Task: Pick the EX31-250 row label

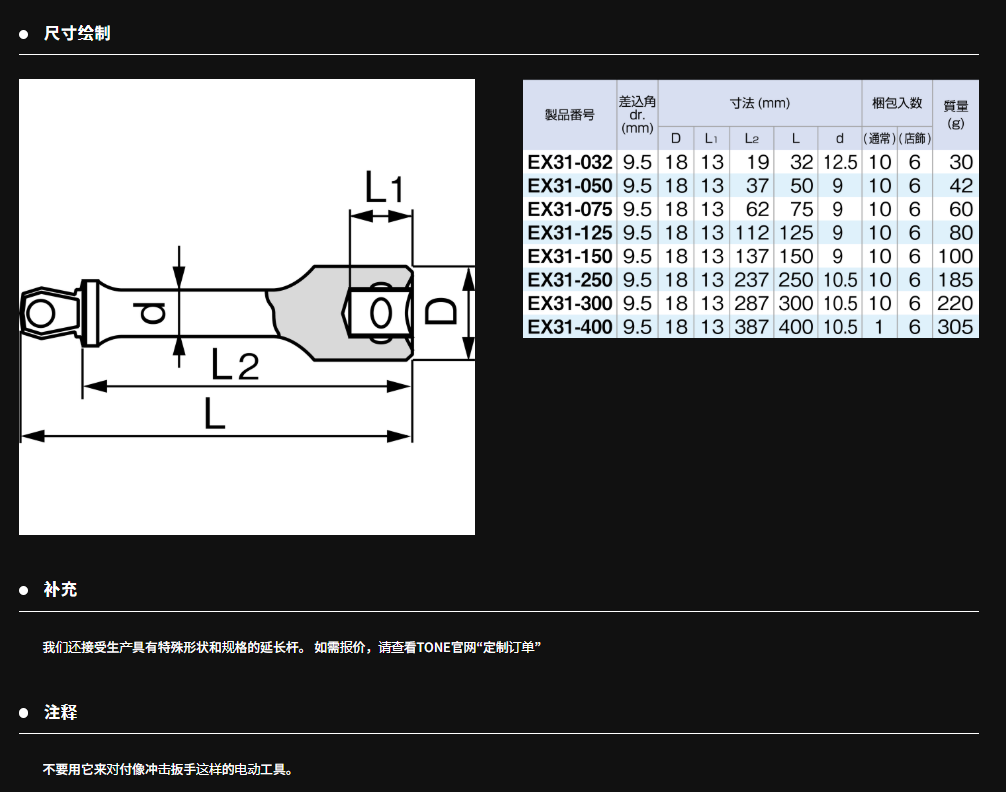Action: [x=569, y=280]
